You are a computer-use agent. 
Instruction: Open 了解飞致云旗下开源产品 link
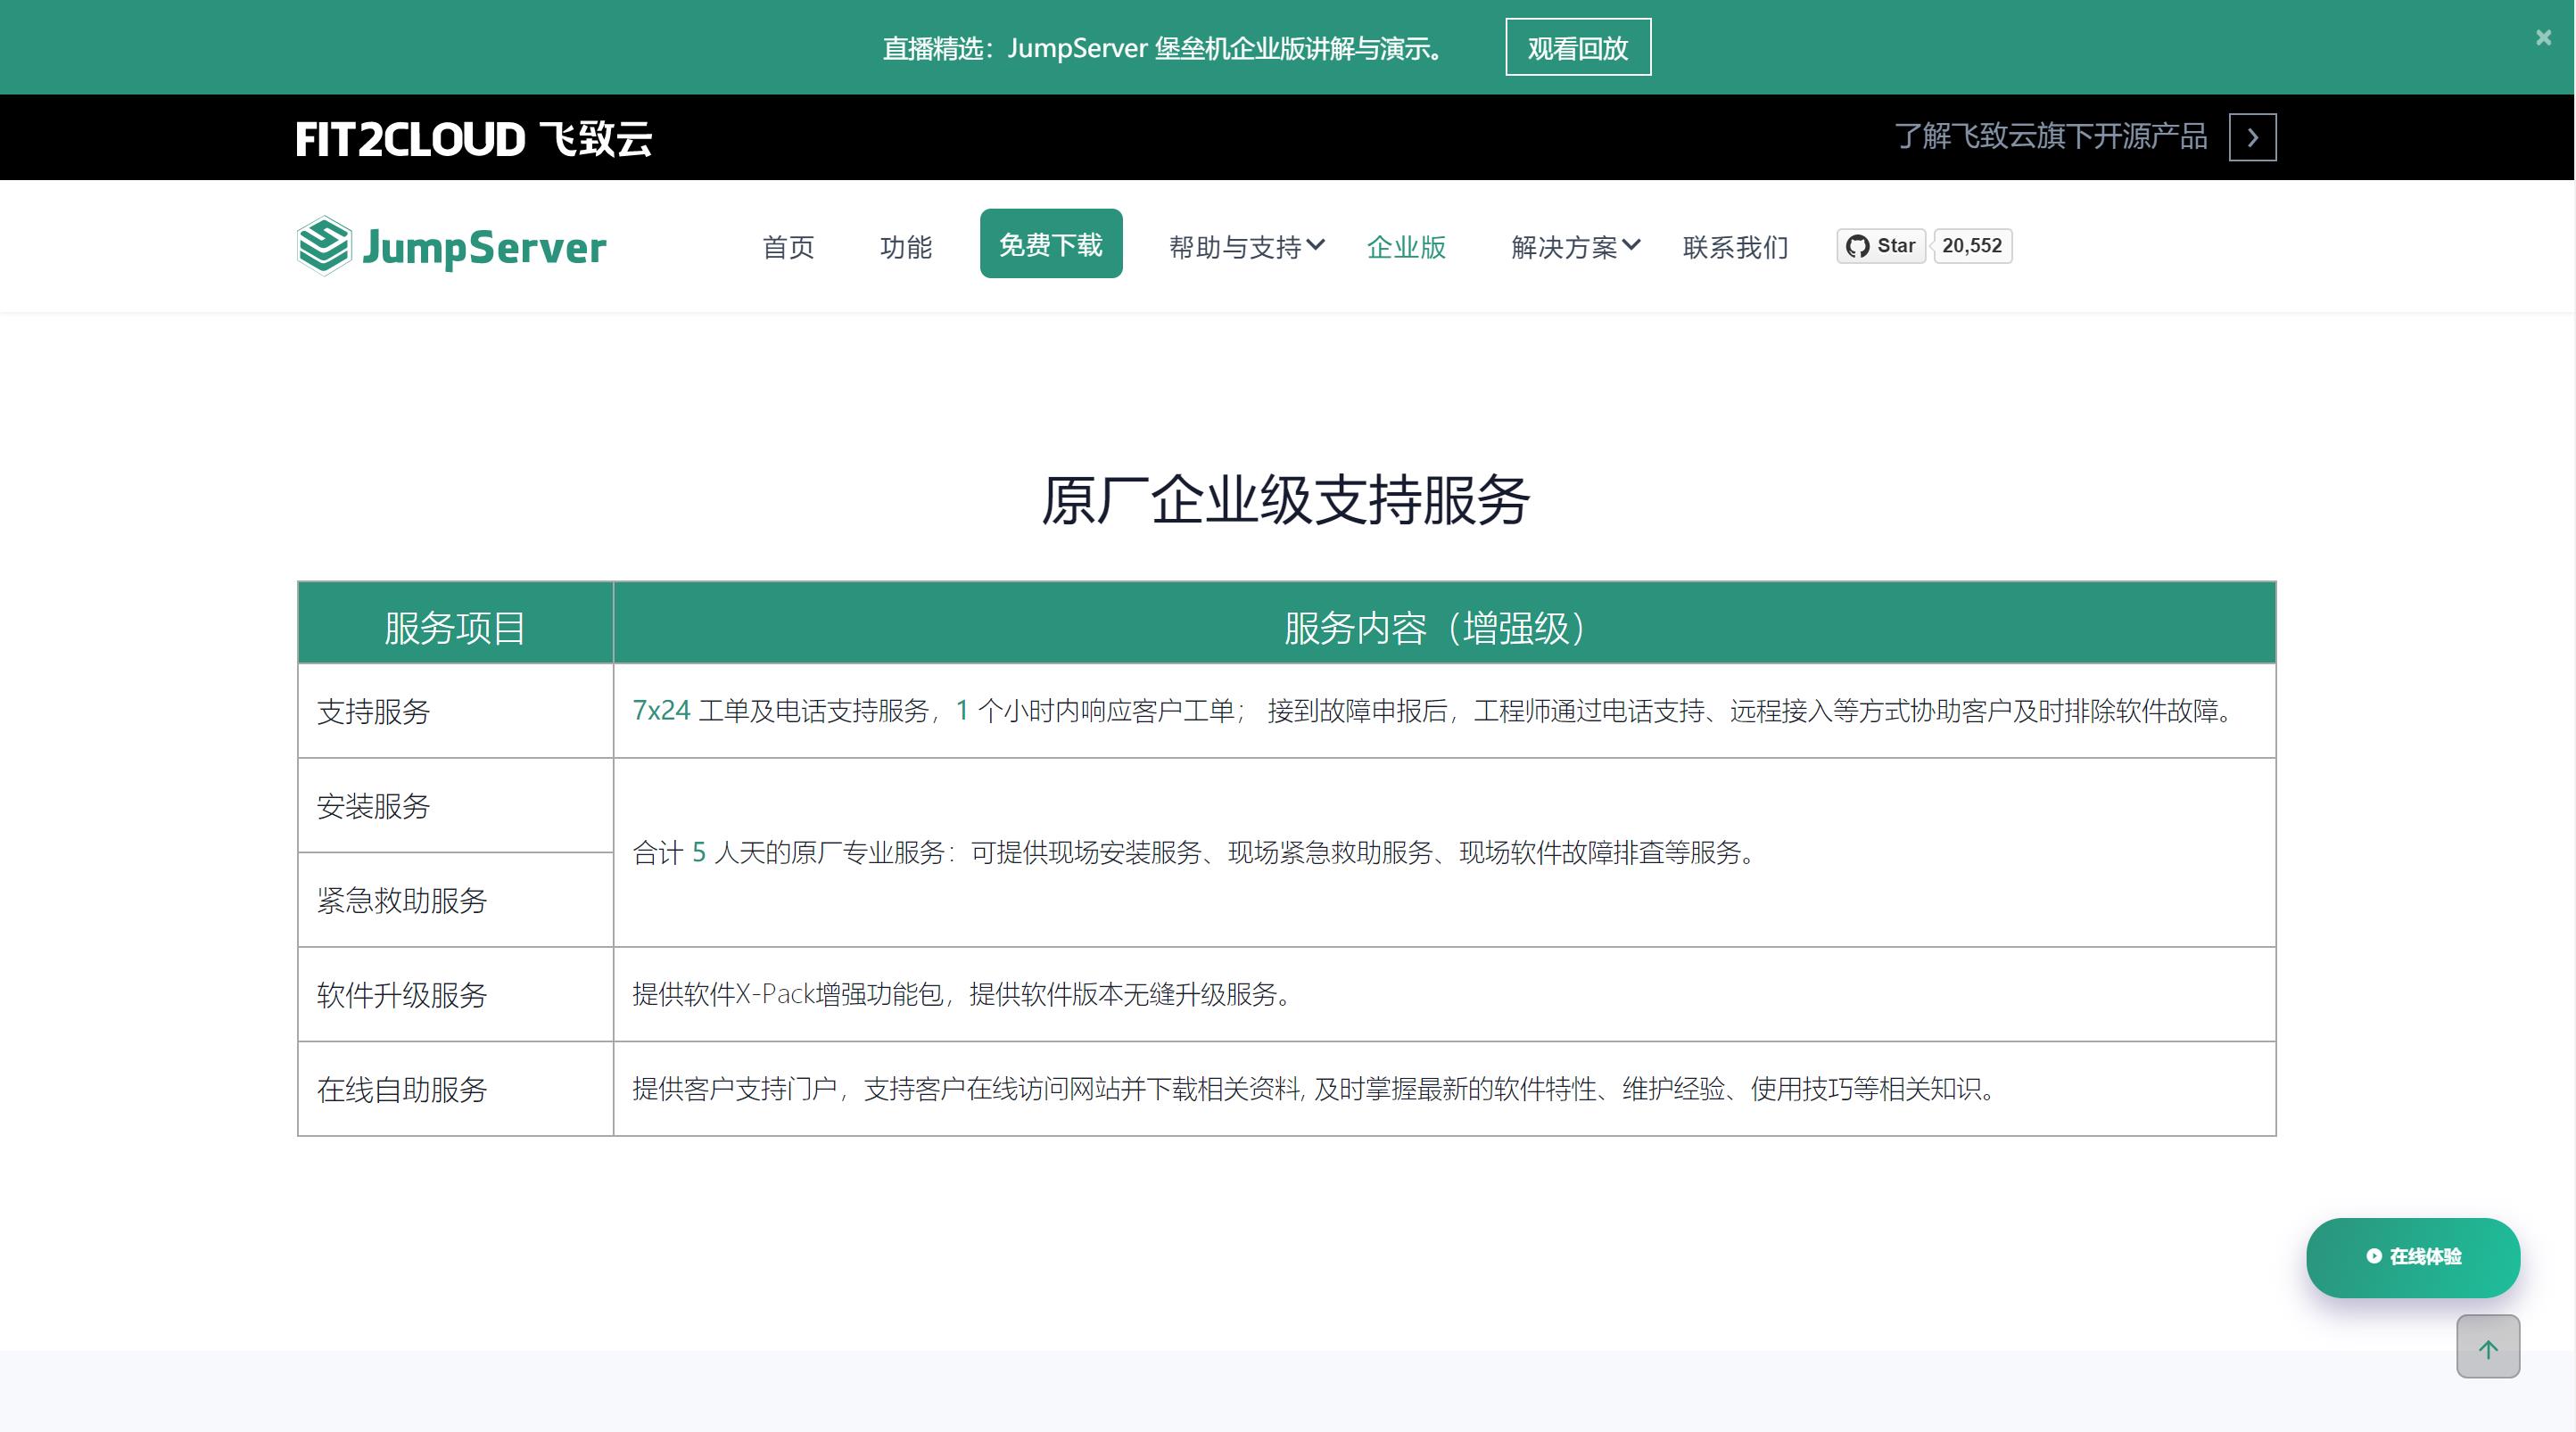pos(2051,136)
